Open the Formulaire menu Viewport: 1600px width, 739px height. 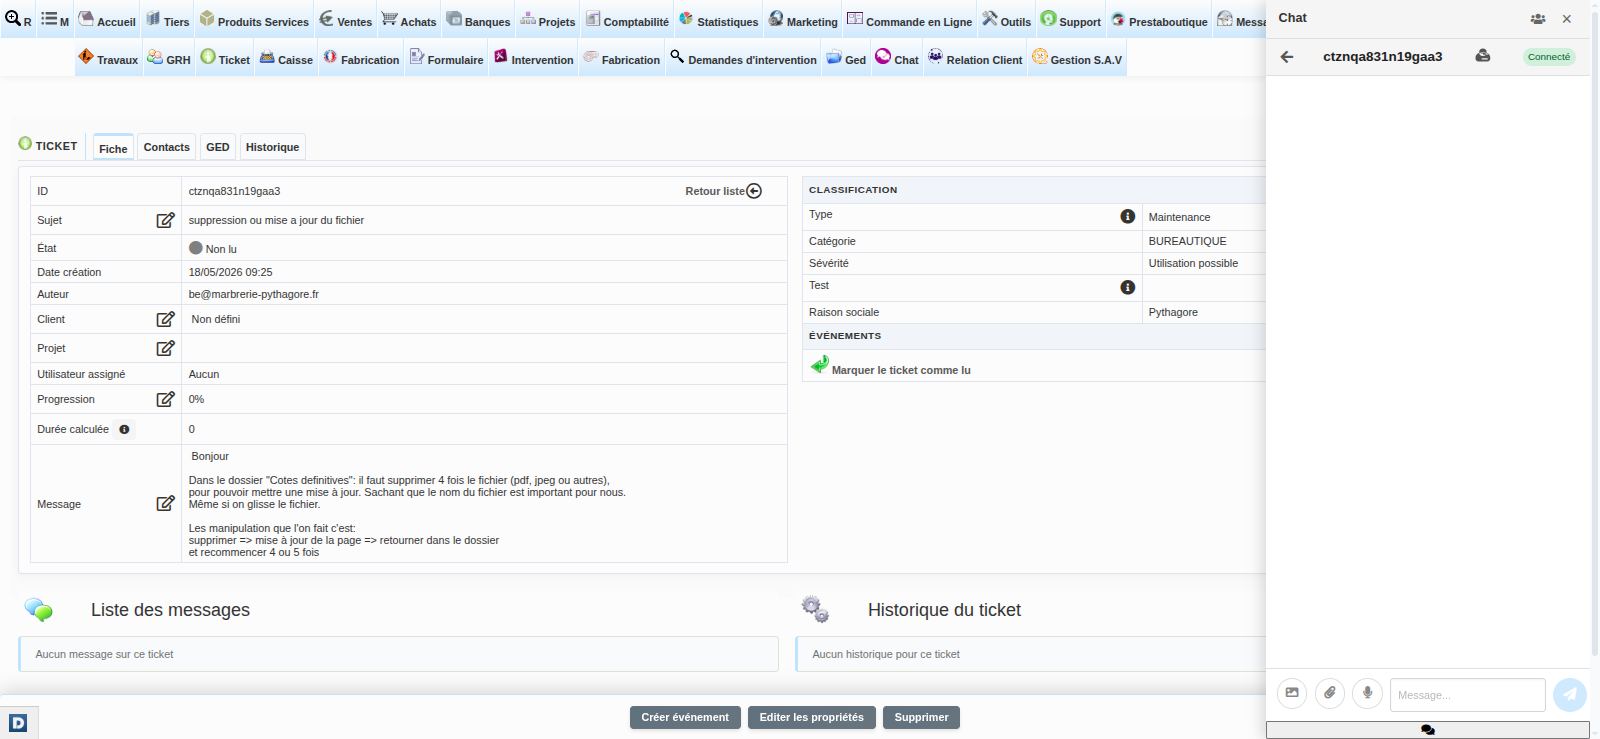point(446,58)
